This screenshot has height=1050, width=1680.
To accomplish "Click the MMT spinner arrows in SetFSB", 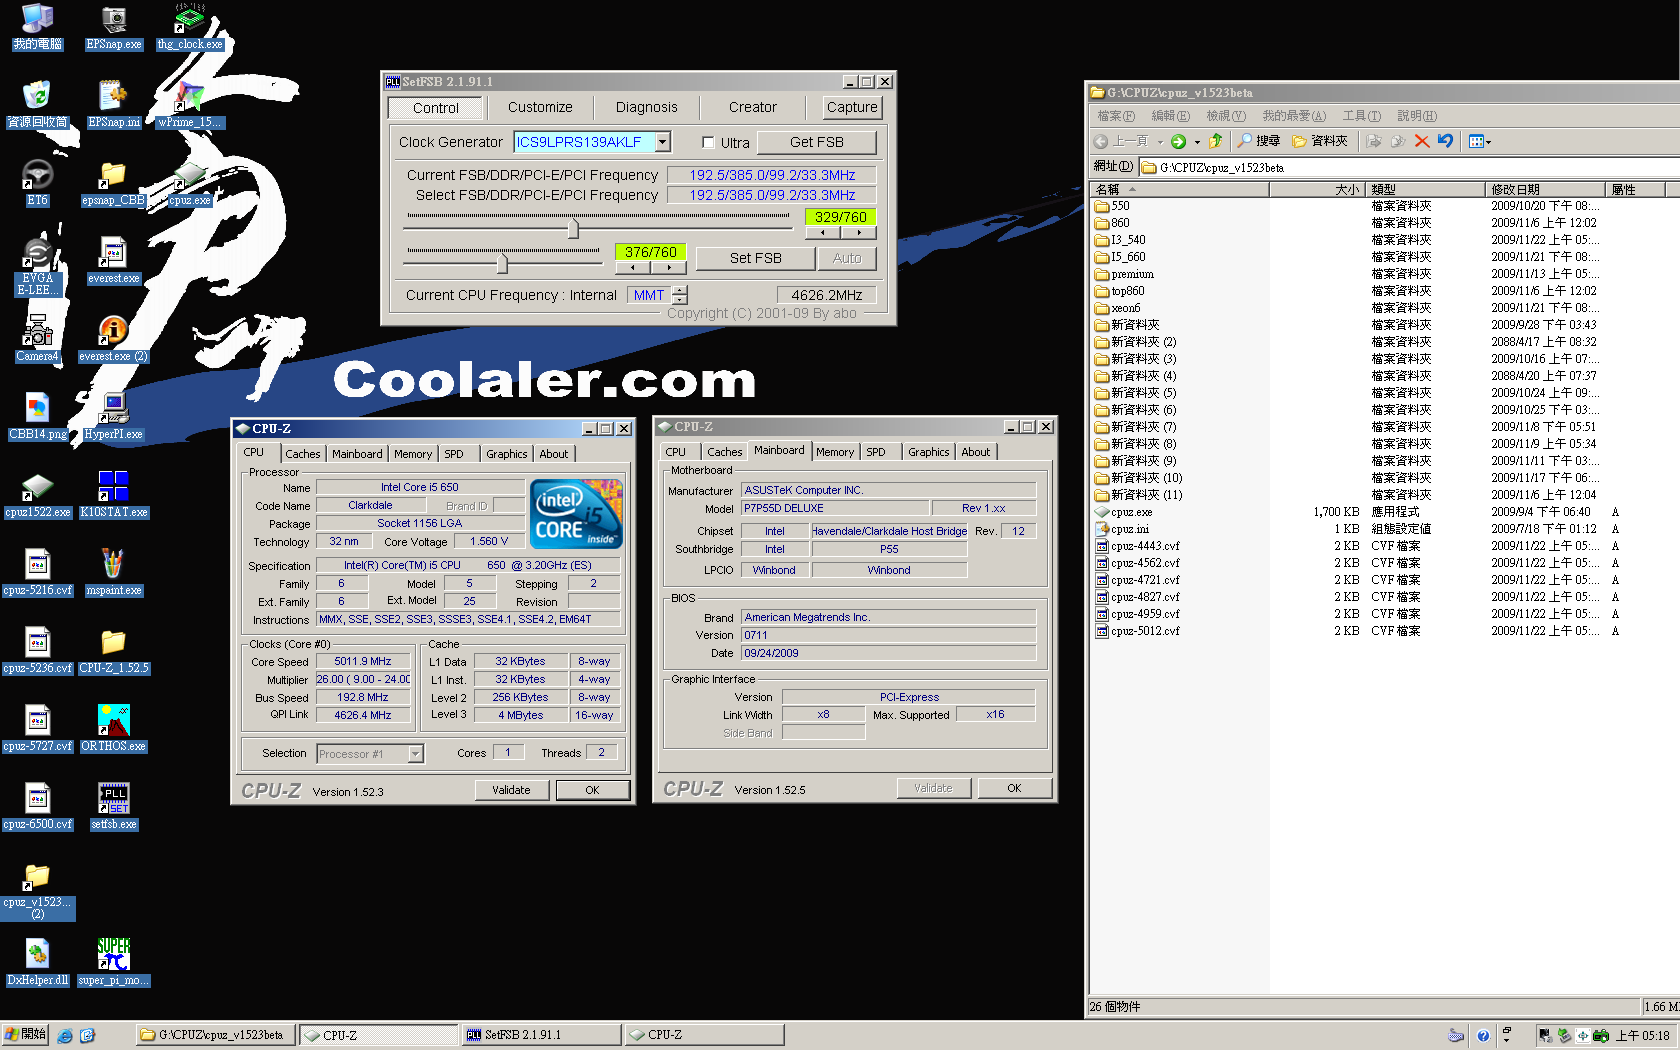I will pos(680,295).
